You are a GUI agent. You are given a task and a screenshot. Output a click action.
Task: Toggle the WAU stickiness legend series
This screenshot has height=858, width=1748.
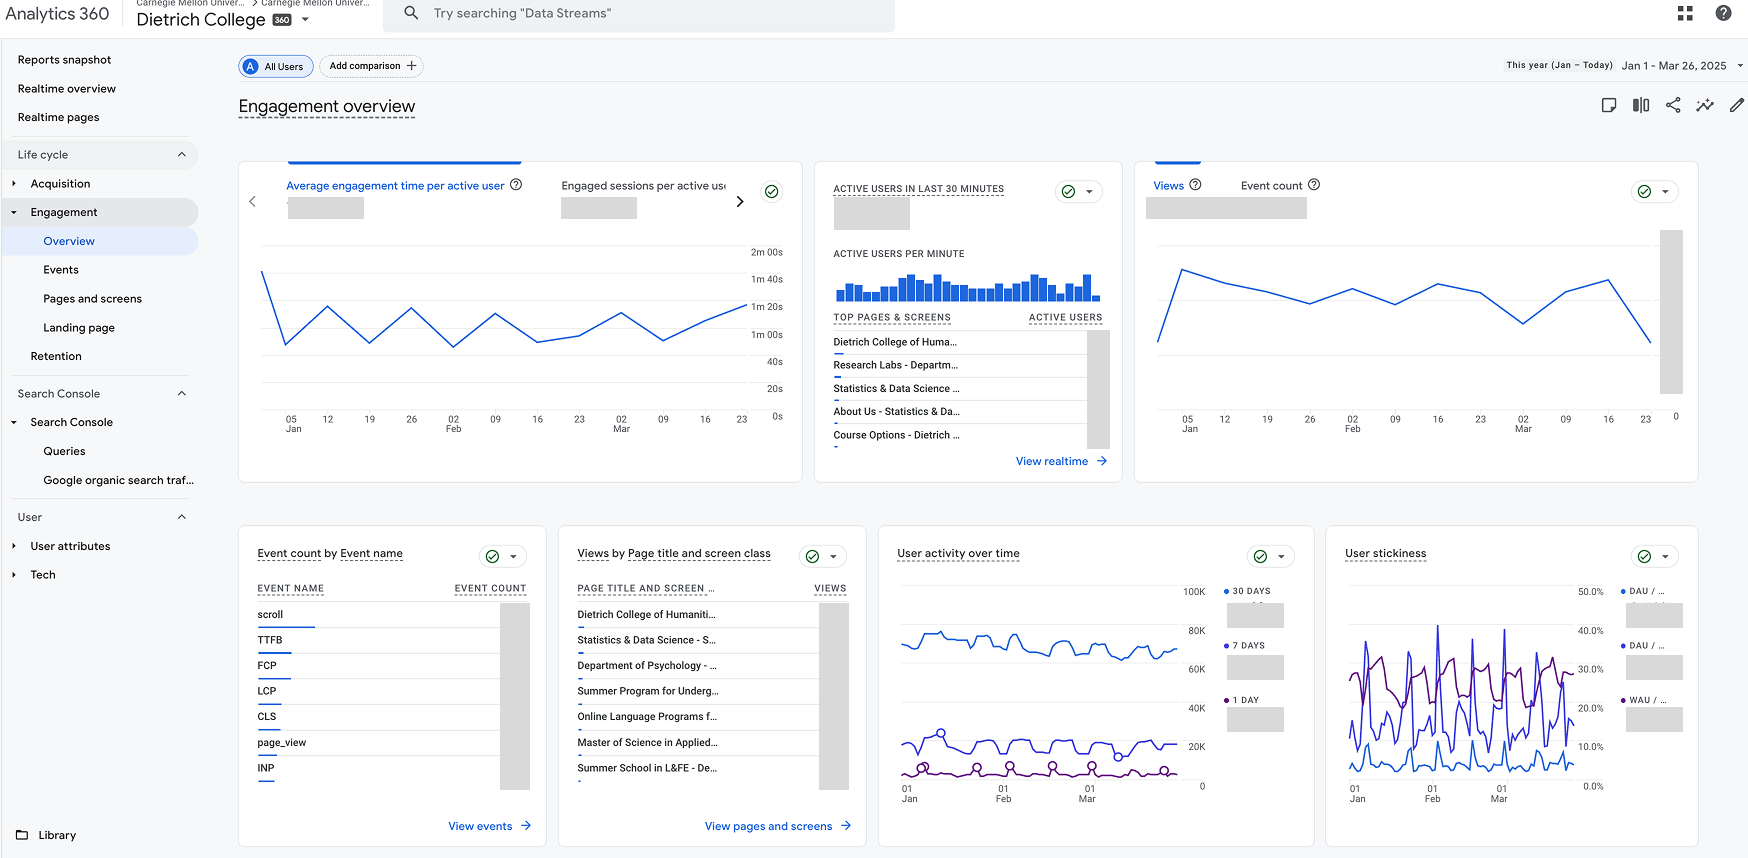tap(1643, 700)
